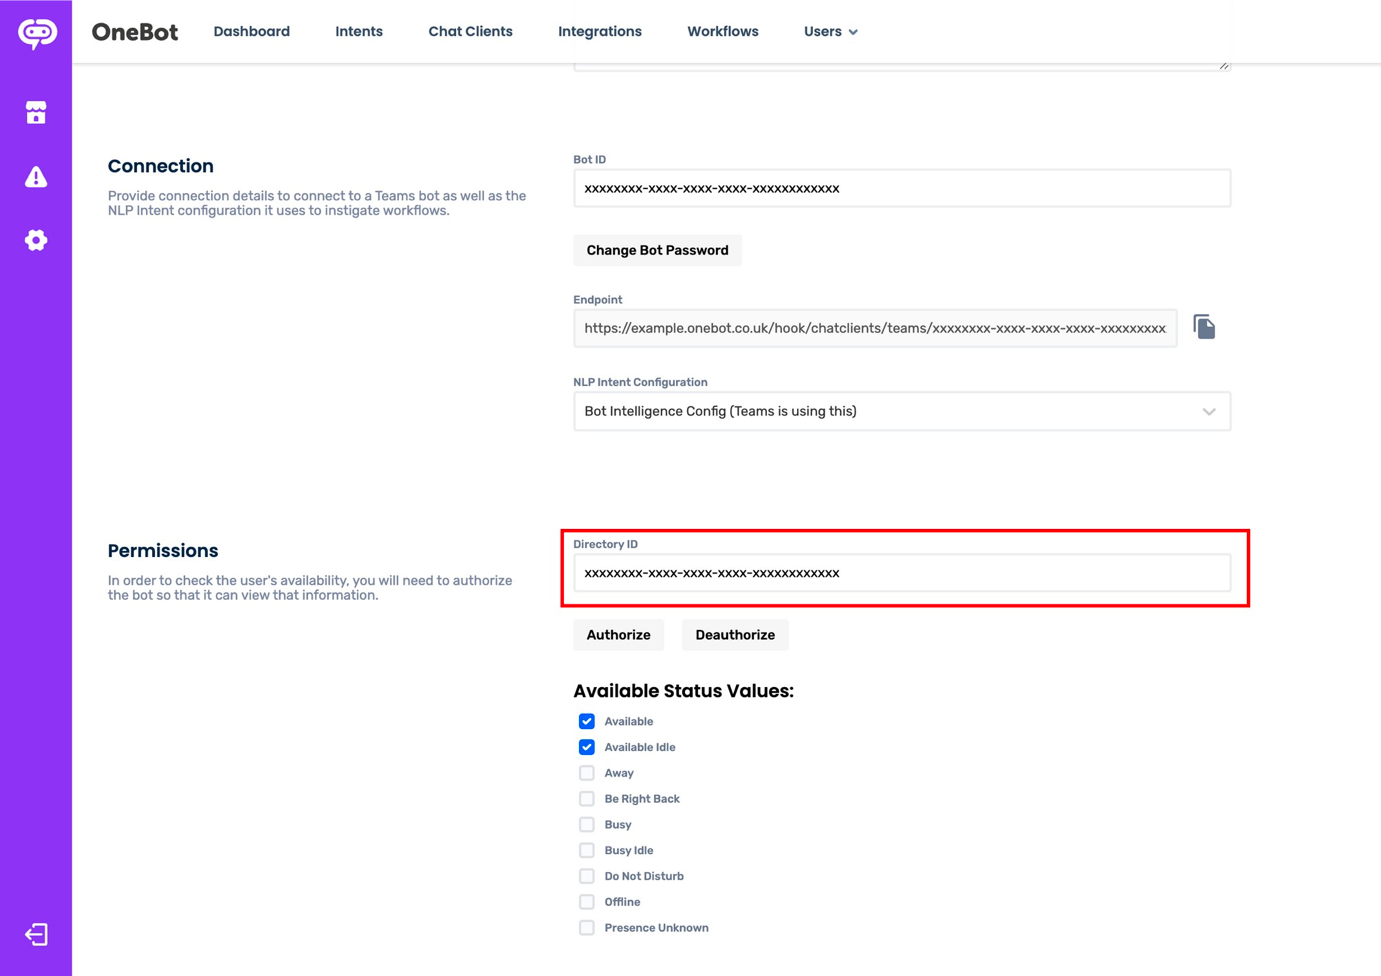Select the Presence Unknown checkbox
1381x976 pixels.
point(587,928)
